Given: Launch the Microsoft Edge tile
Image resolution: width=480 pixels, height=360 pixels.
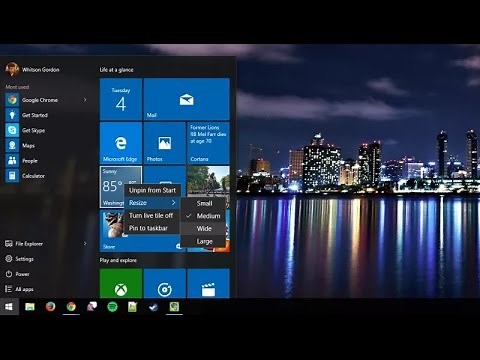Looking at the screenshot, I should point(121,143).
